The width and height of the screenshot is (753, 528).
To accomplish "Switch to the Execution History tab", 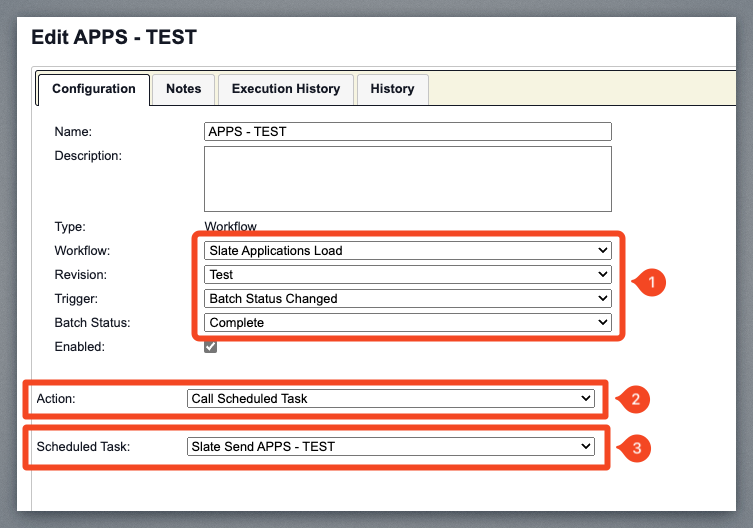I will [x=286, y=89].
